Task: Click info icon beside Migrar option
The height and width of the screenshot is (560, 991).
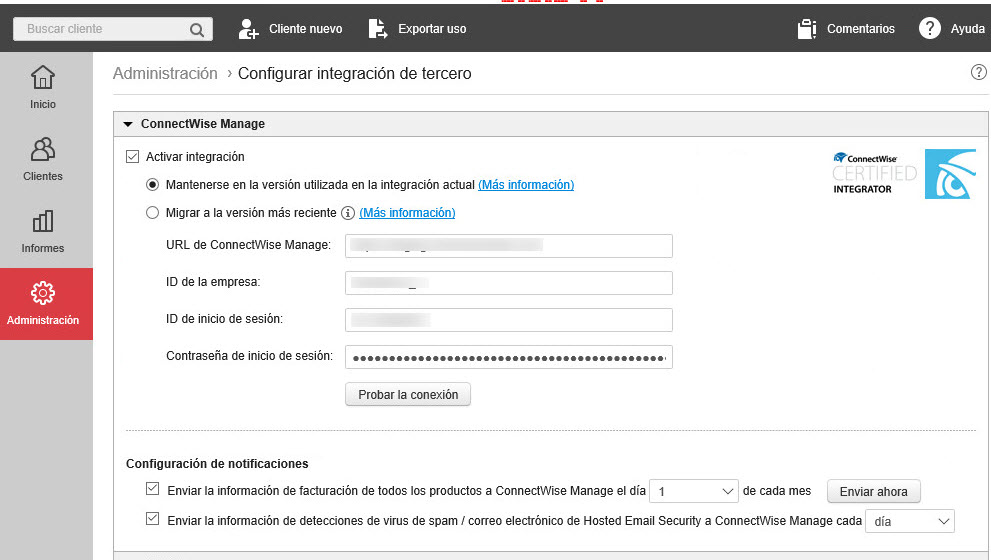Action: pyautogui.click(x=348, y=213)
